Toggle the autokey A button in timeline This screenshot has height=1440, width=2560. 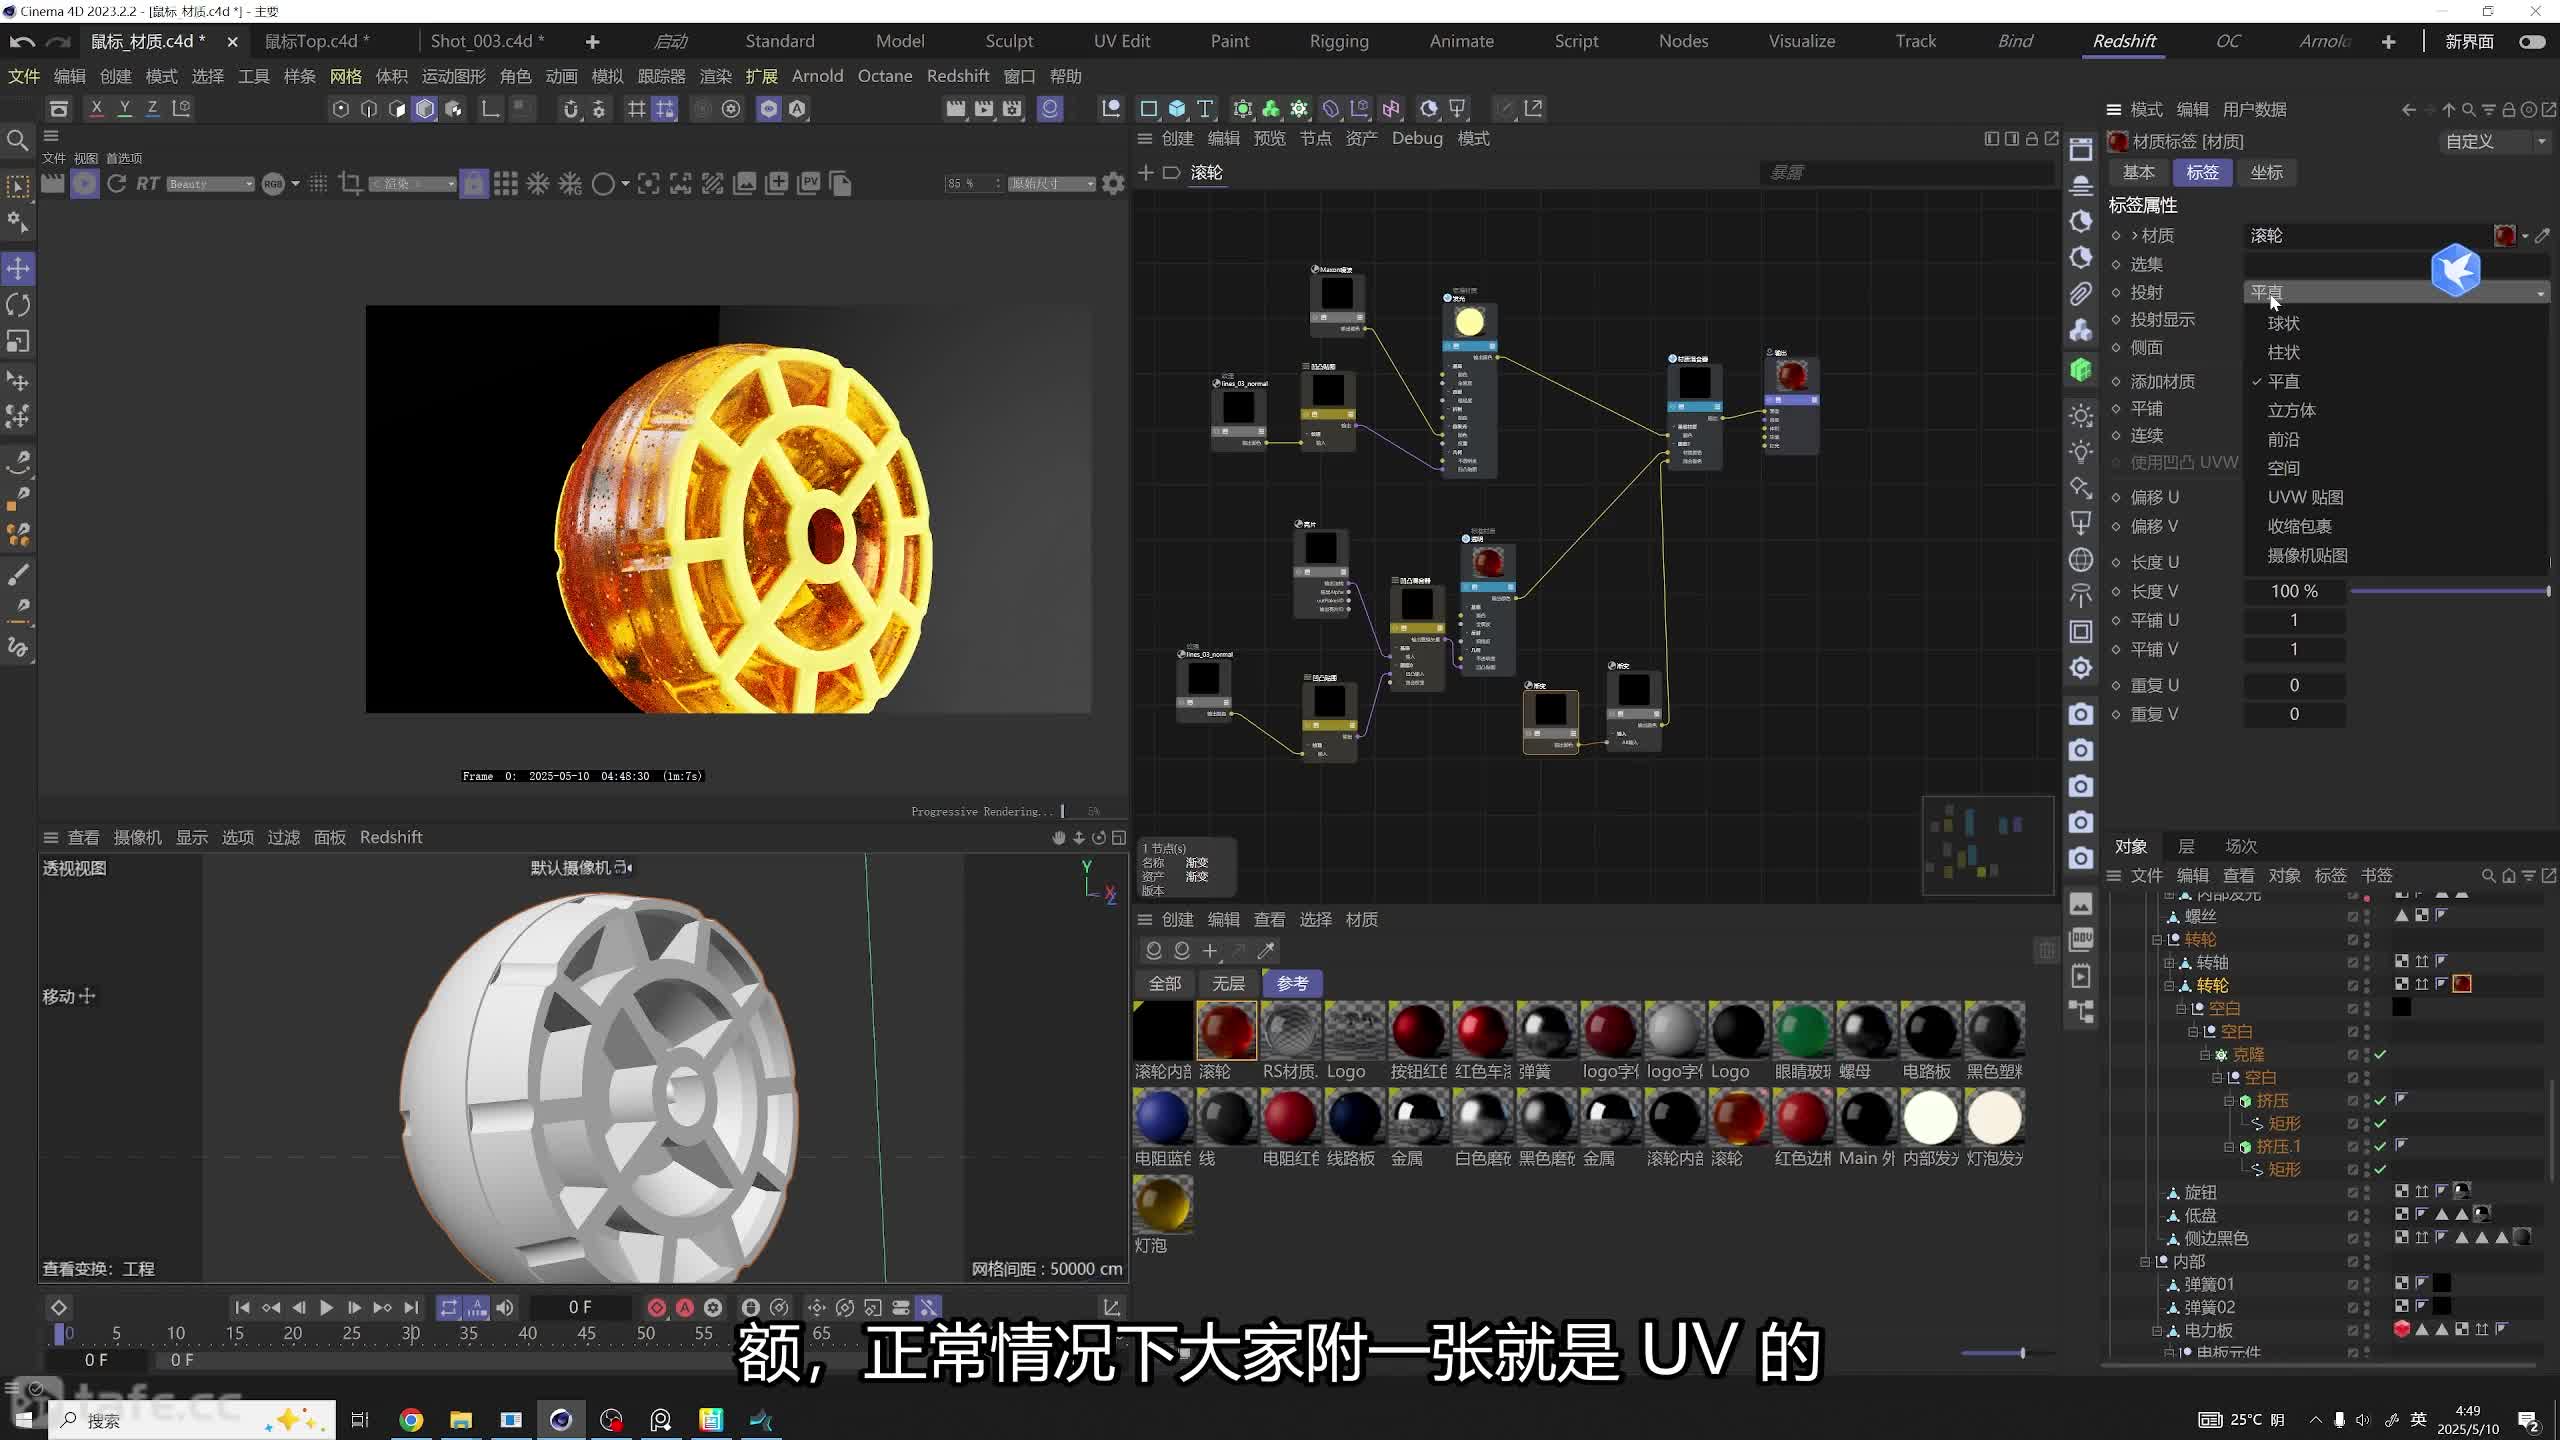pyautogui.click(x=685, y=1307)
